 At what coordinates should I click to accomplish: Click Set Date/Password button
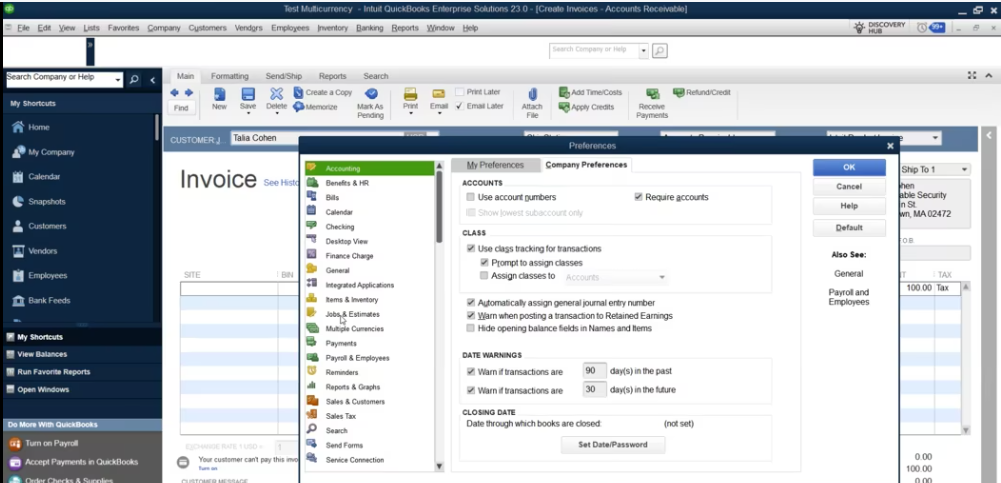click(613, 445)
